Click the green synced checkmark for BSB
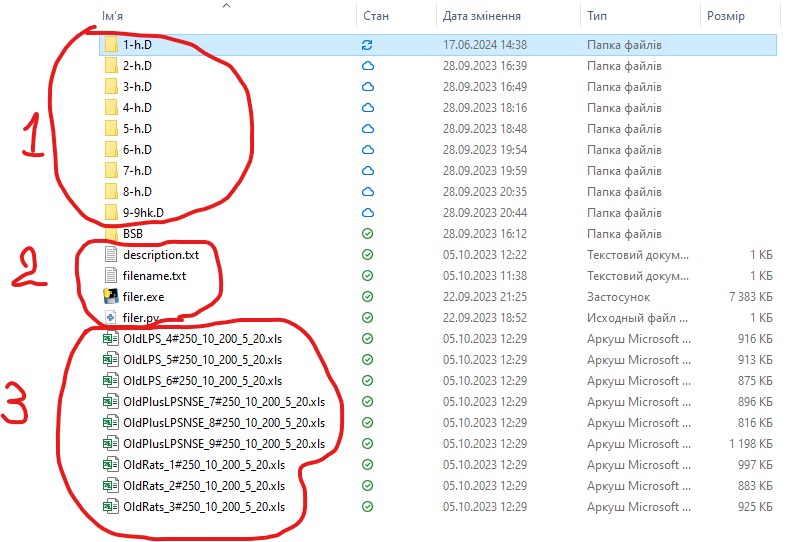Viewport: 809px width, 542px height. [x=367, y=234]
